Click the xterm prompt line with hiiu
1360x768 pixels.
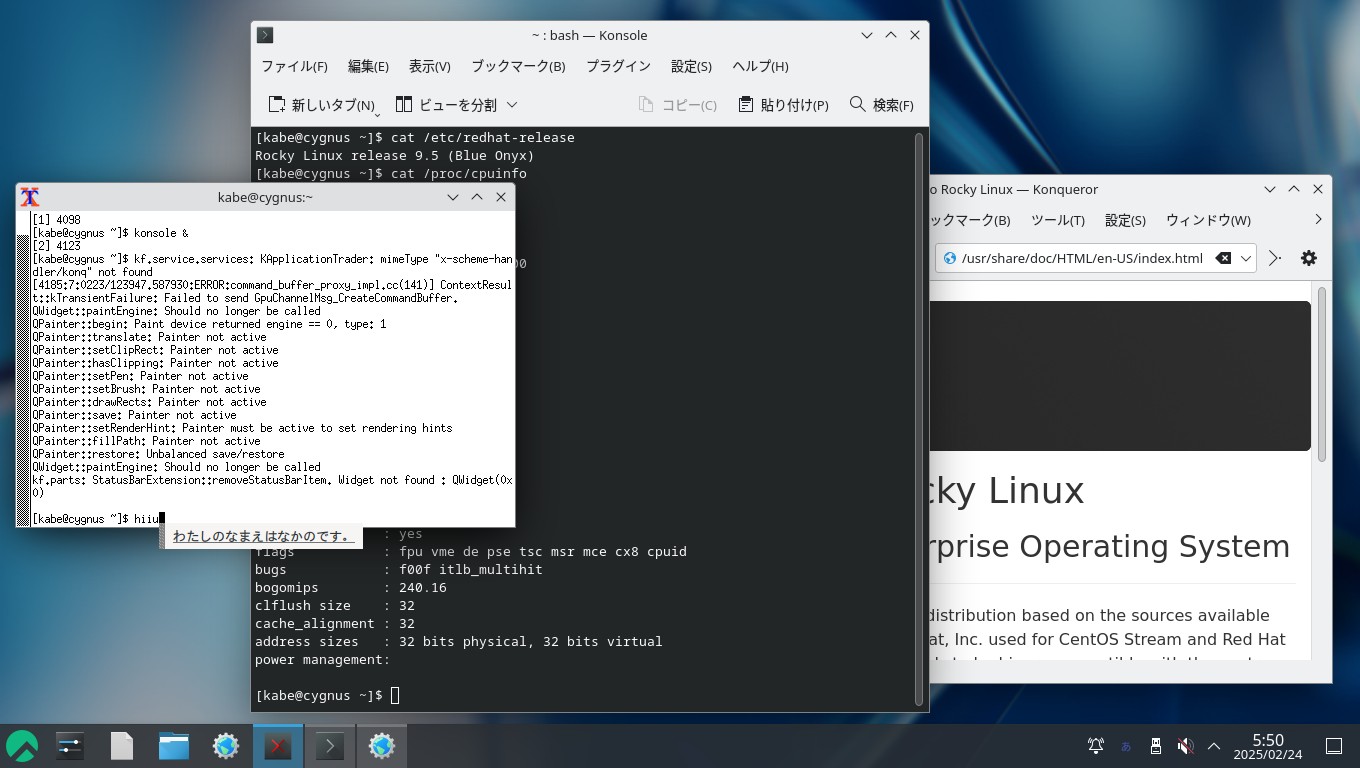point(97,518)
